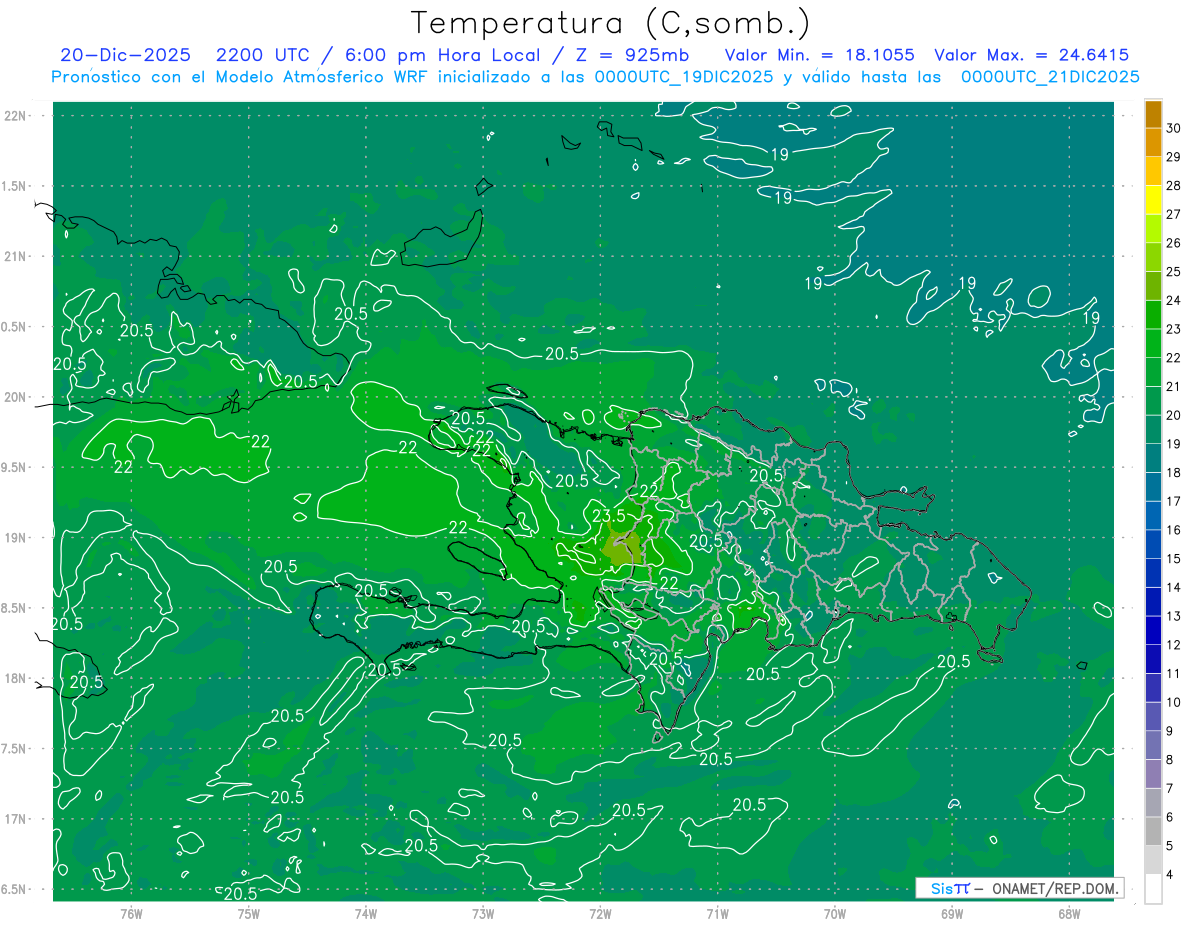Click the '21N' latitude axis label
This screenshot has height=927, width=1200.
[x=15, y=257]
